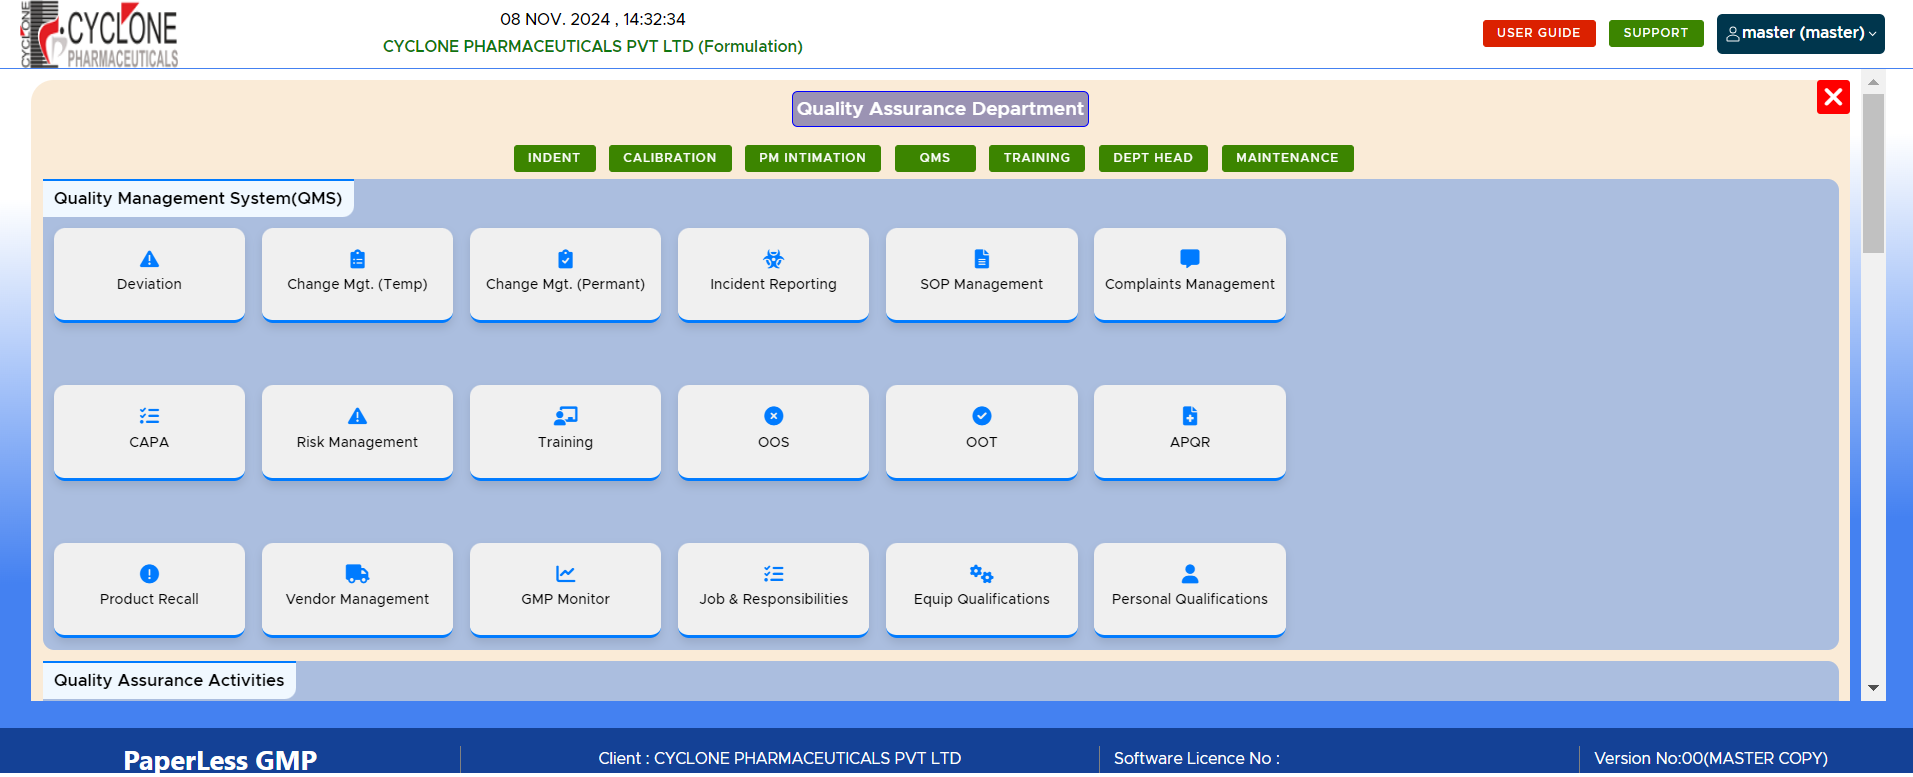Viewport: 1913px width, 777px height.
Task: Open the SOP Management document icon
Action: (981, 259)
